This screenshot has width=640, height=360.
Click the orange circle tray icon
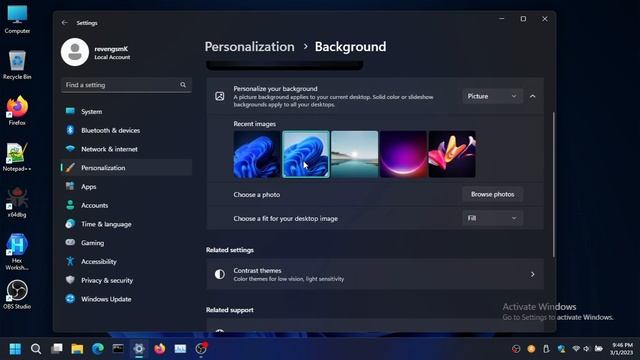(531, 349)
